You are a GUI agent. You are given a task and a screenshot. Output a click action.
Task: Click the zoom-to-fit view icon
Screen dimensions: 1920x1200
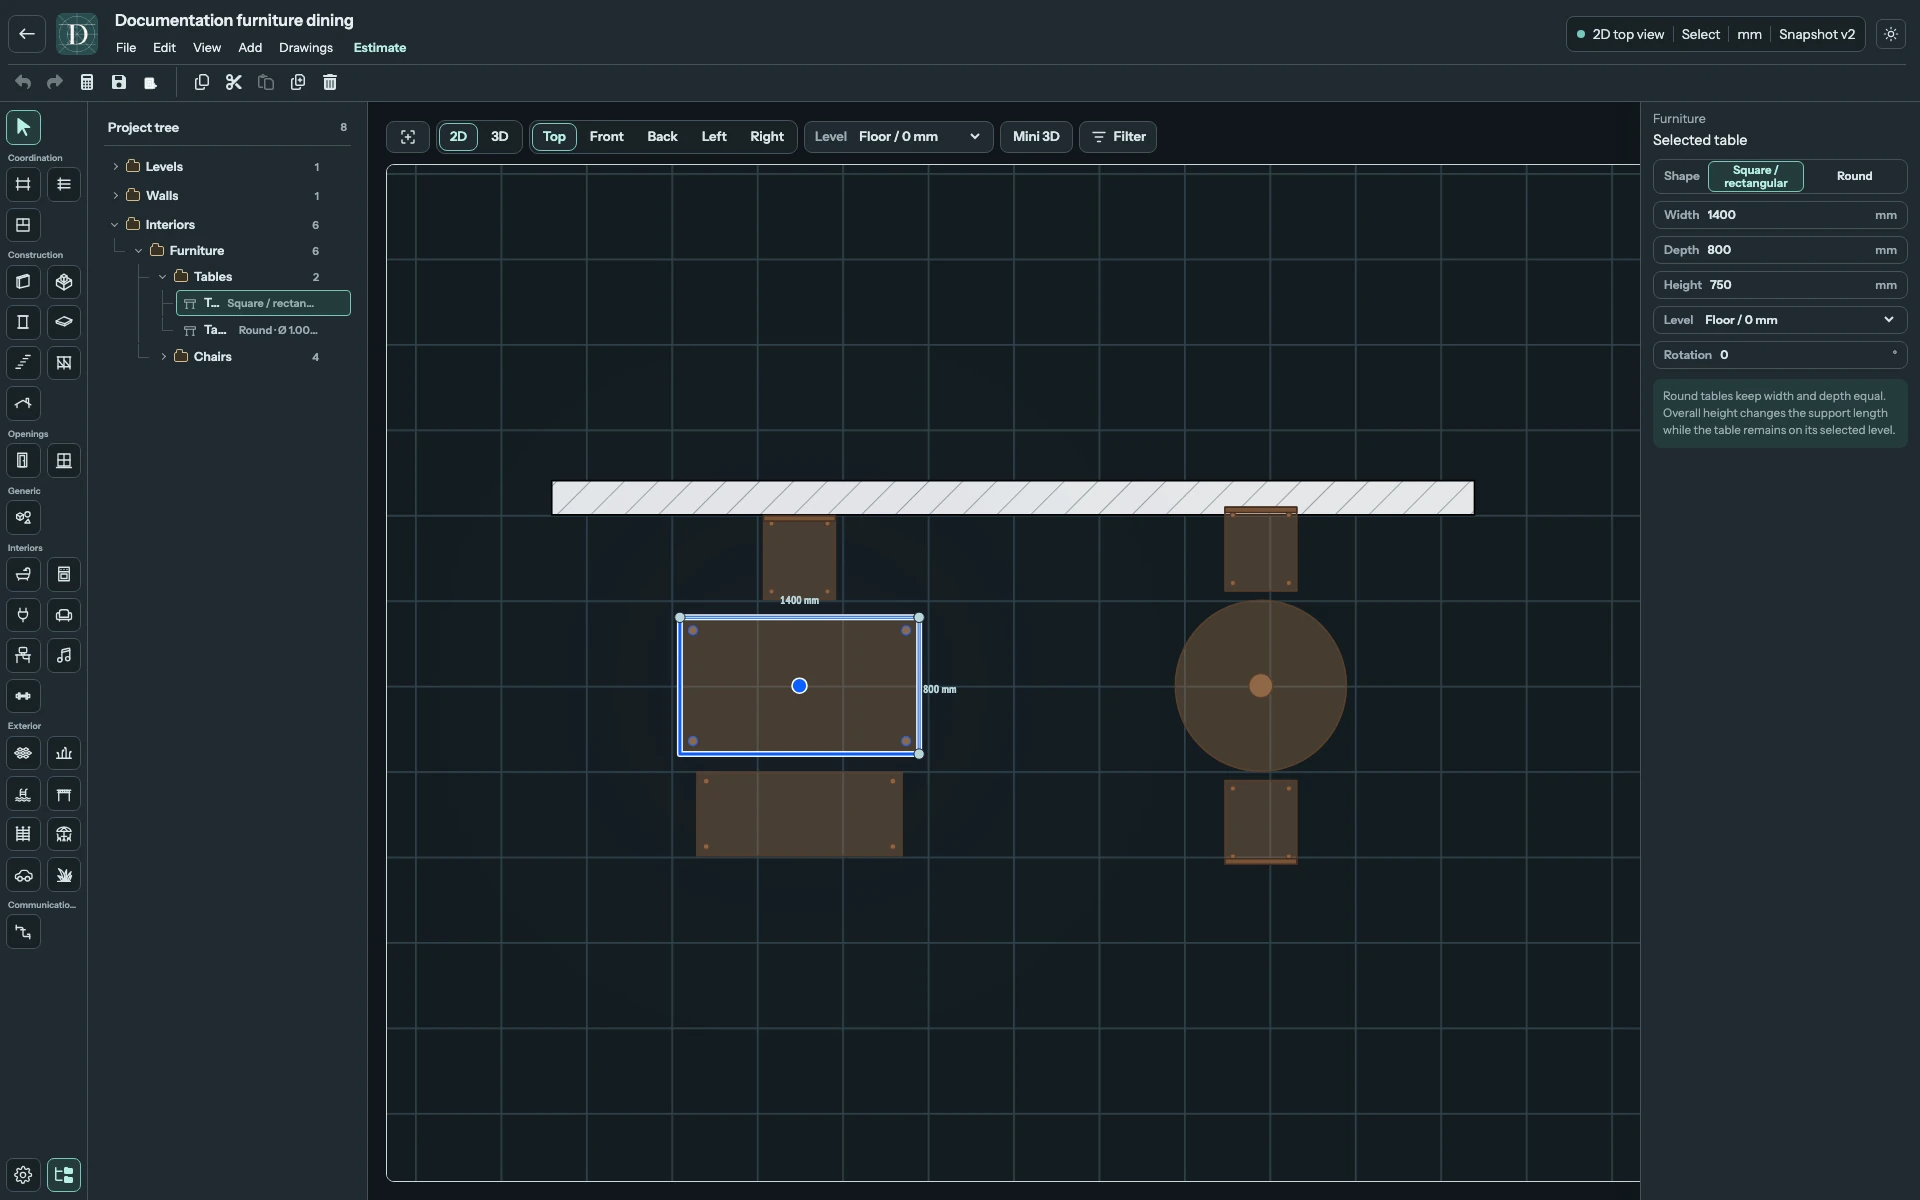(x=408, y=137)
